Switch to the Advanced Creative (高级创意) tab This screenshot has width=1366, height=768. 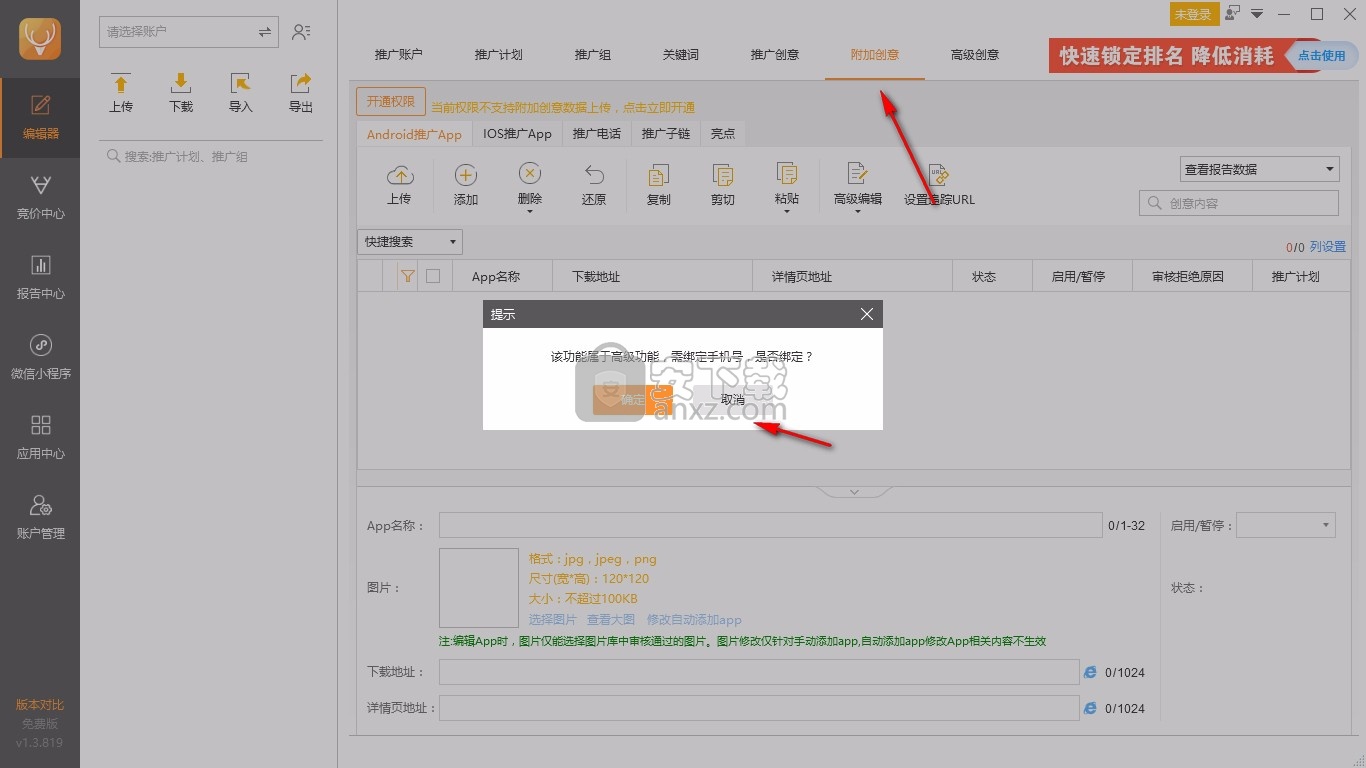pyautogui.click(x=975, y=55)
